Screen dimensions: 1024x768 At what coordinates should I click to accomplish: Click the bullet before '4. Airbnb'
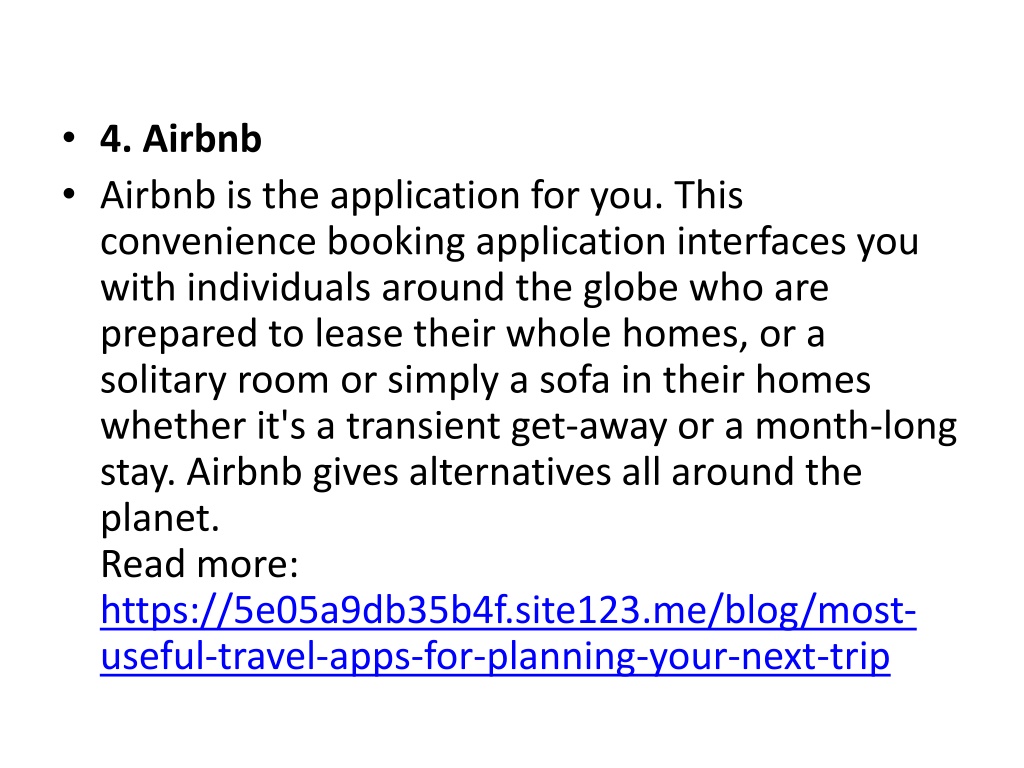69,138
